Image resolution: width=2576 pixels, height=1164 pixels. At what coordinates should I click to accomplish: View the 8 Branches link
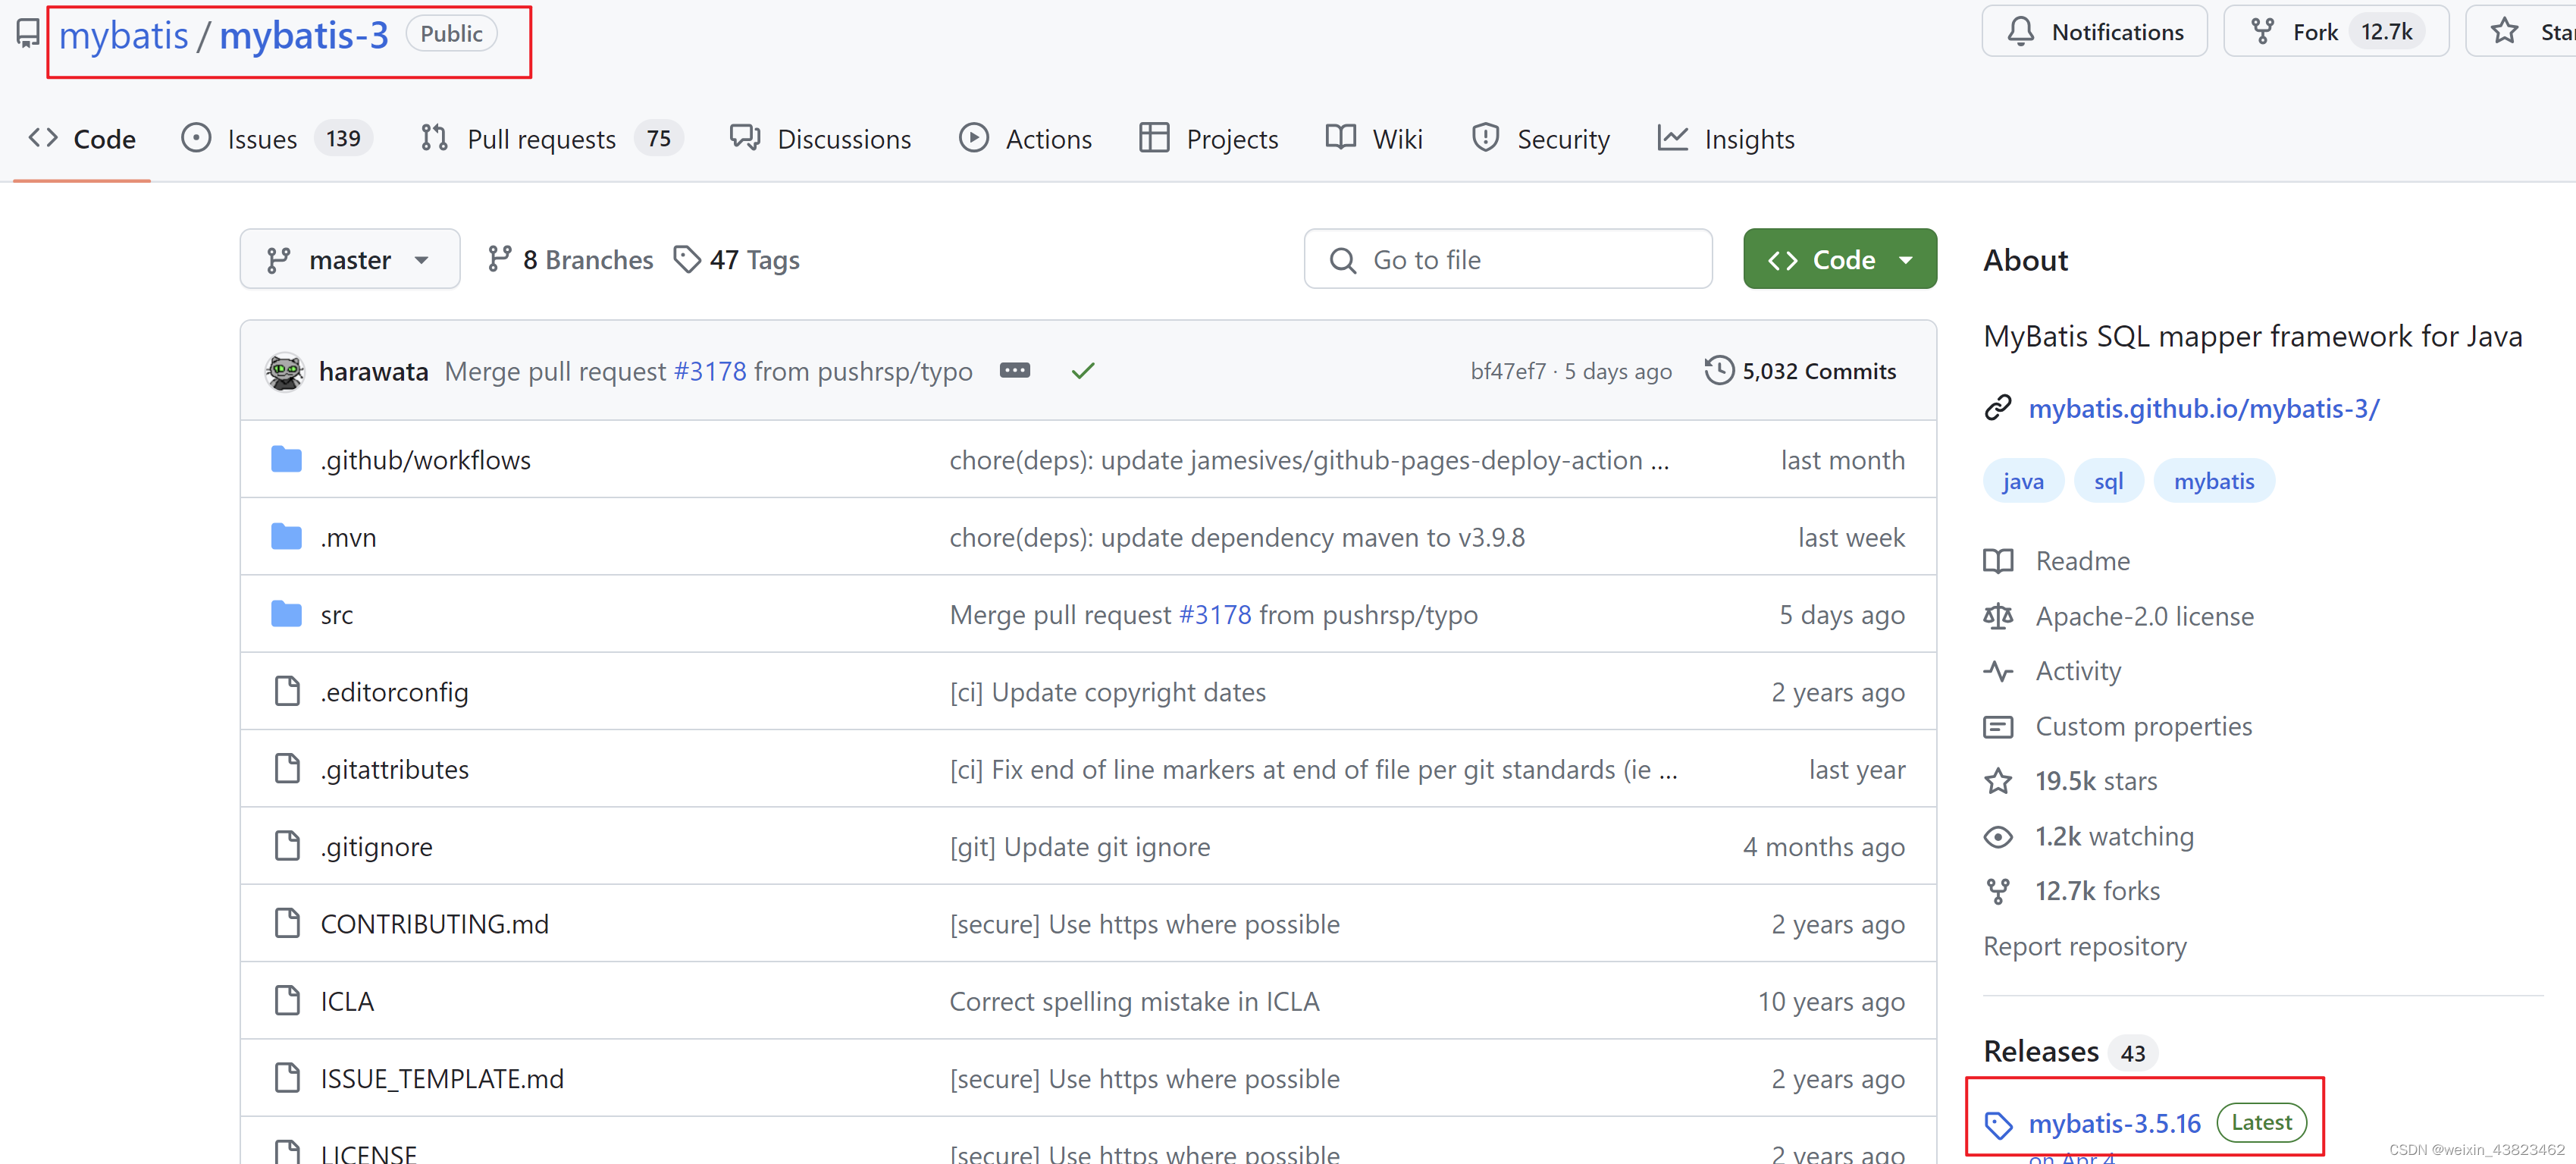(570, 260)
